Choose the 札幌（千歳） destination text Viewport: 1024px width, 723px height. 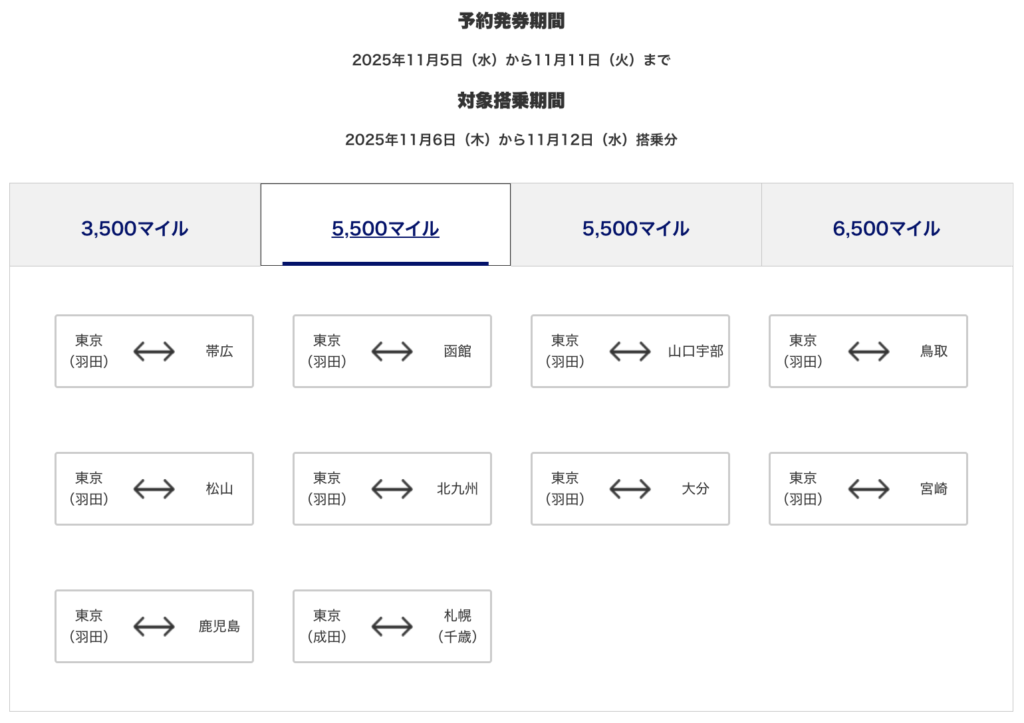457,627
